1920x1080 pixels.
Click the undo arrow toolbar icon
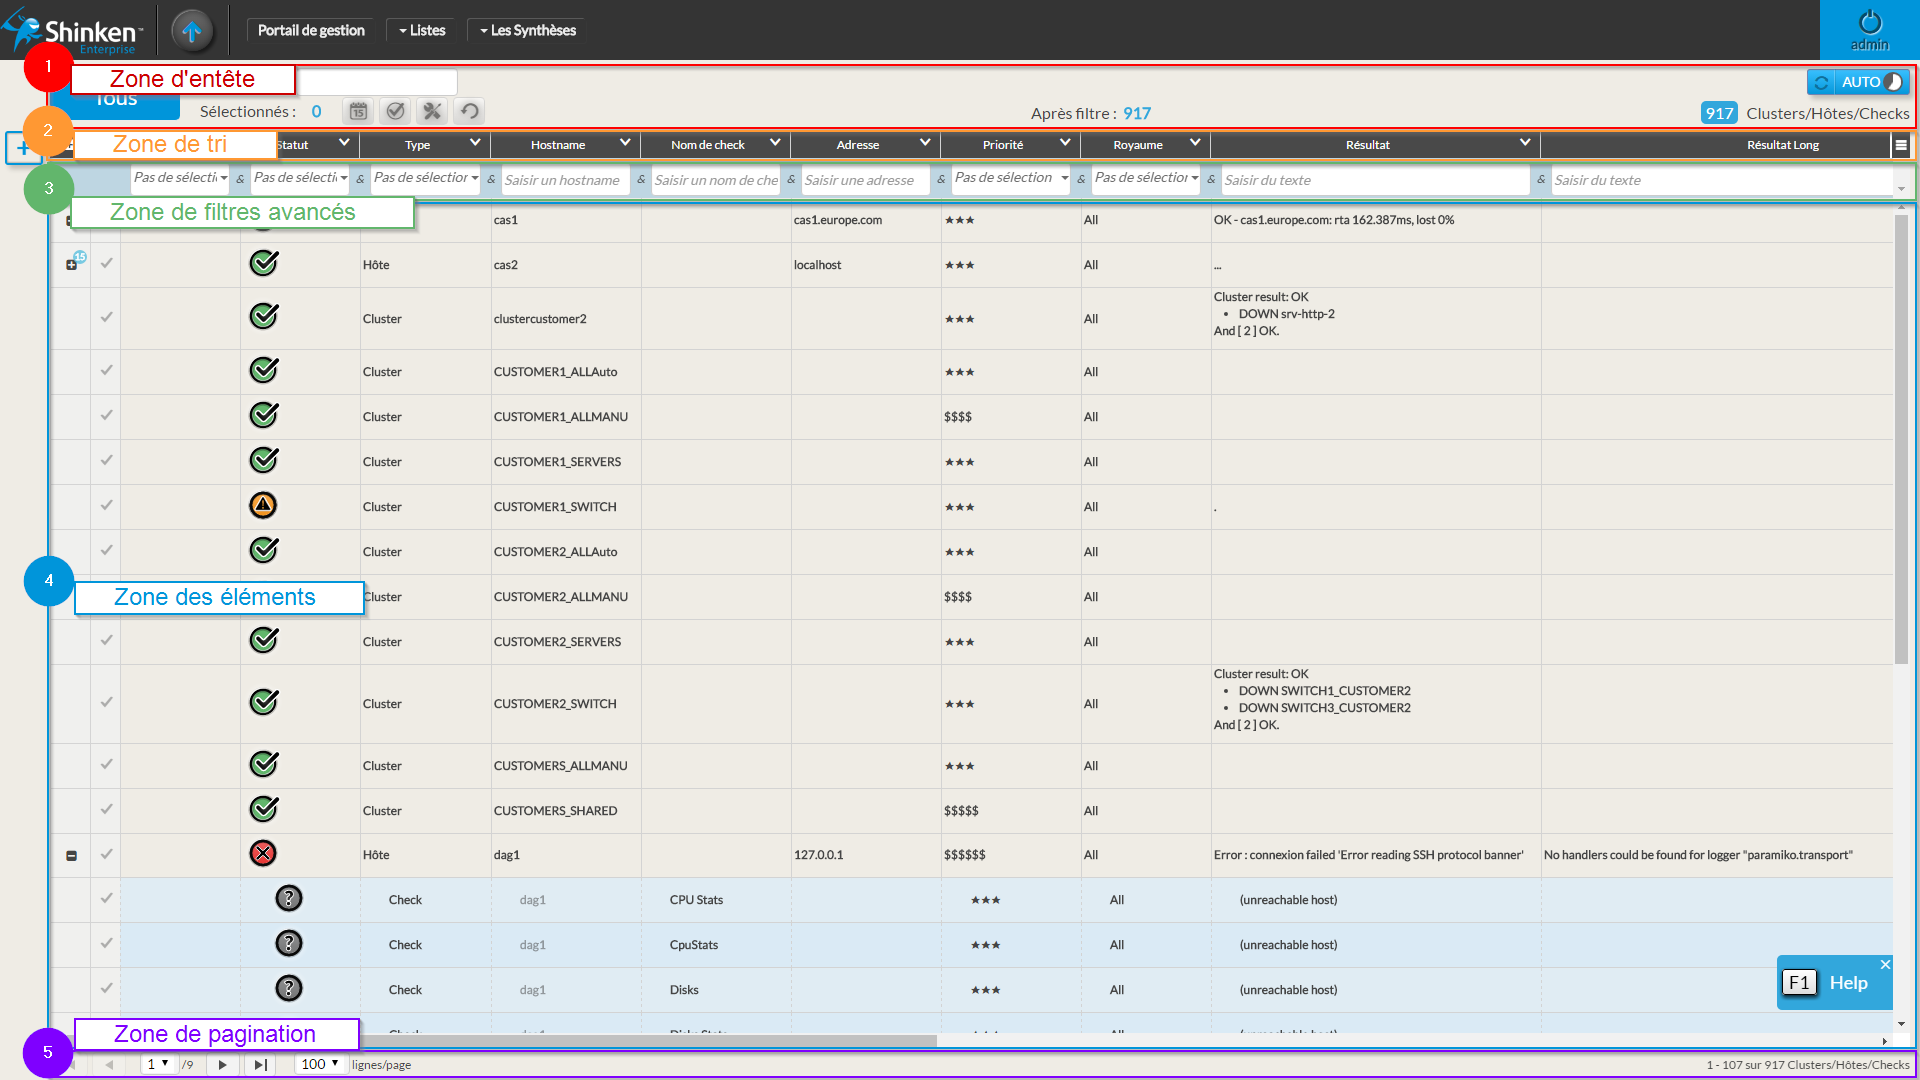[469, 111]
